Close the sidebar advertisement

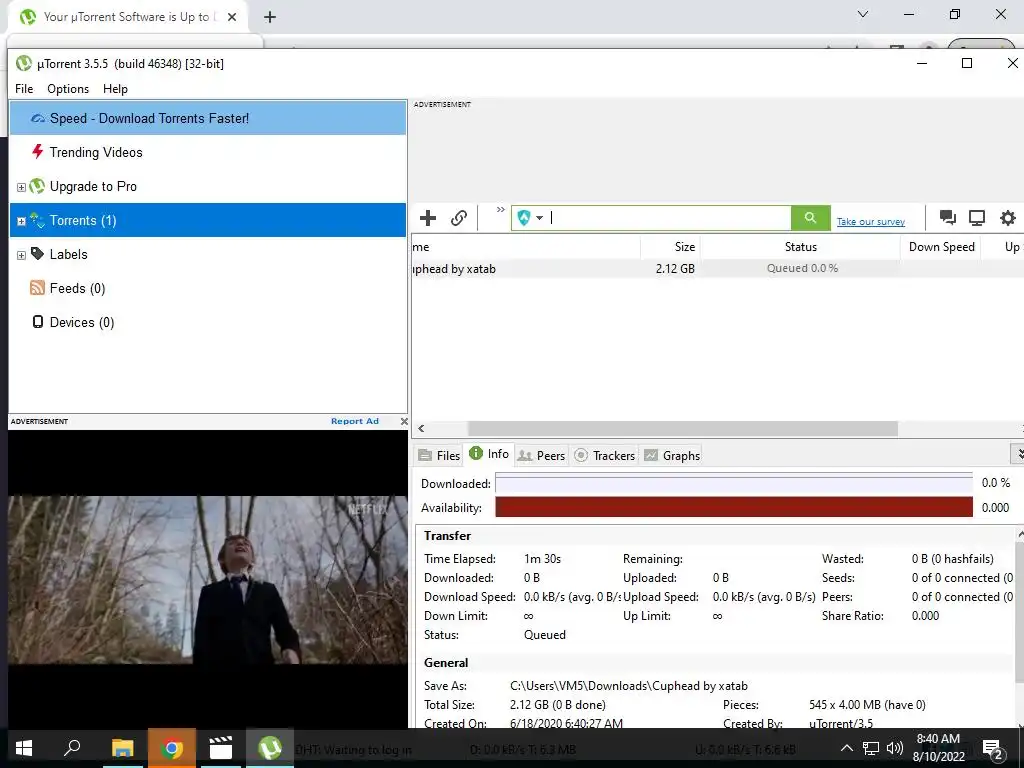404,421
